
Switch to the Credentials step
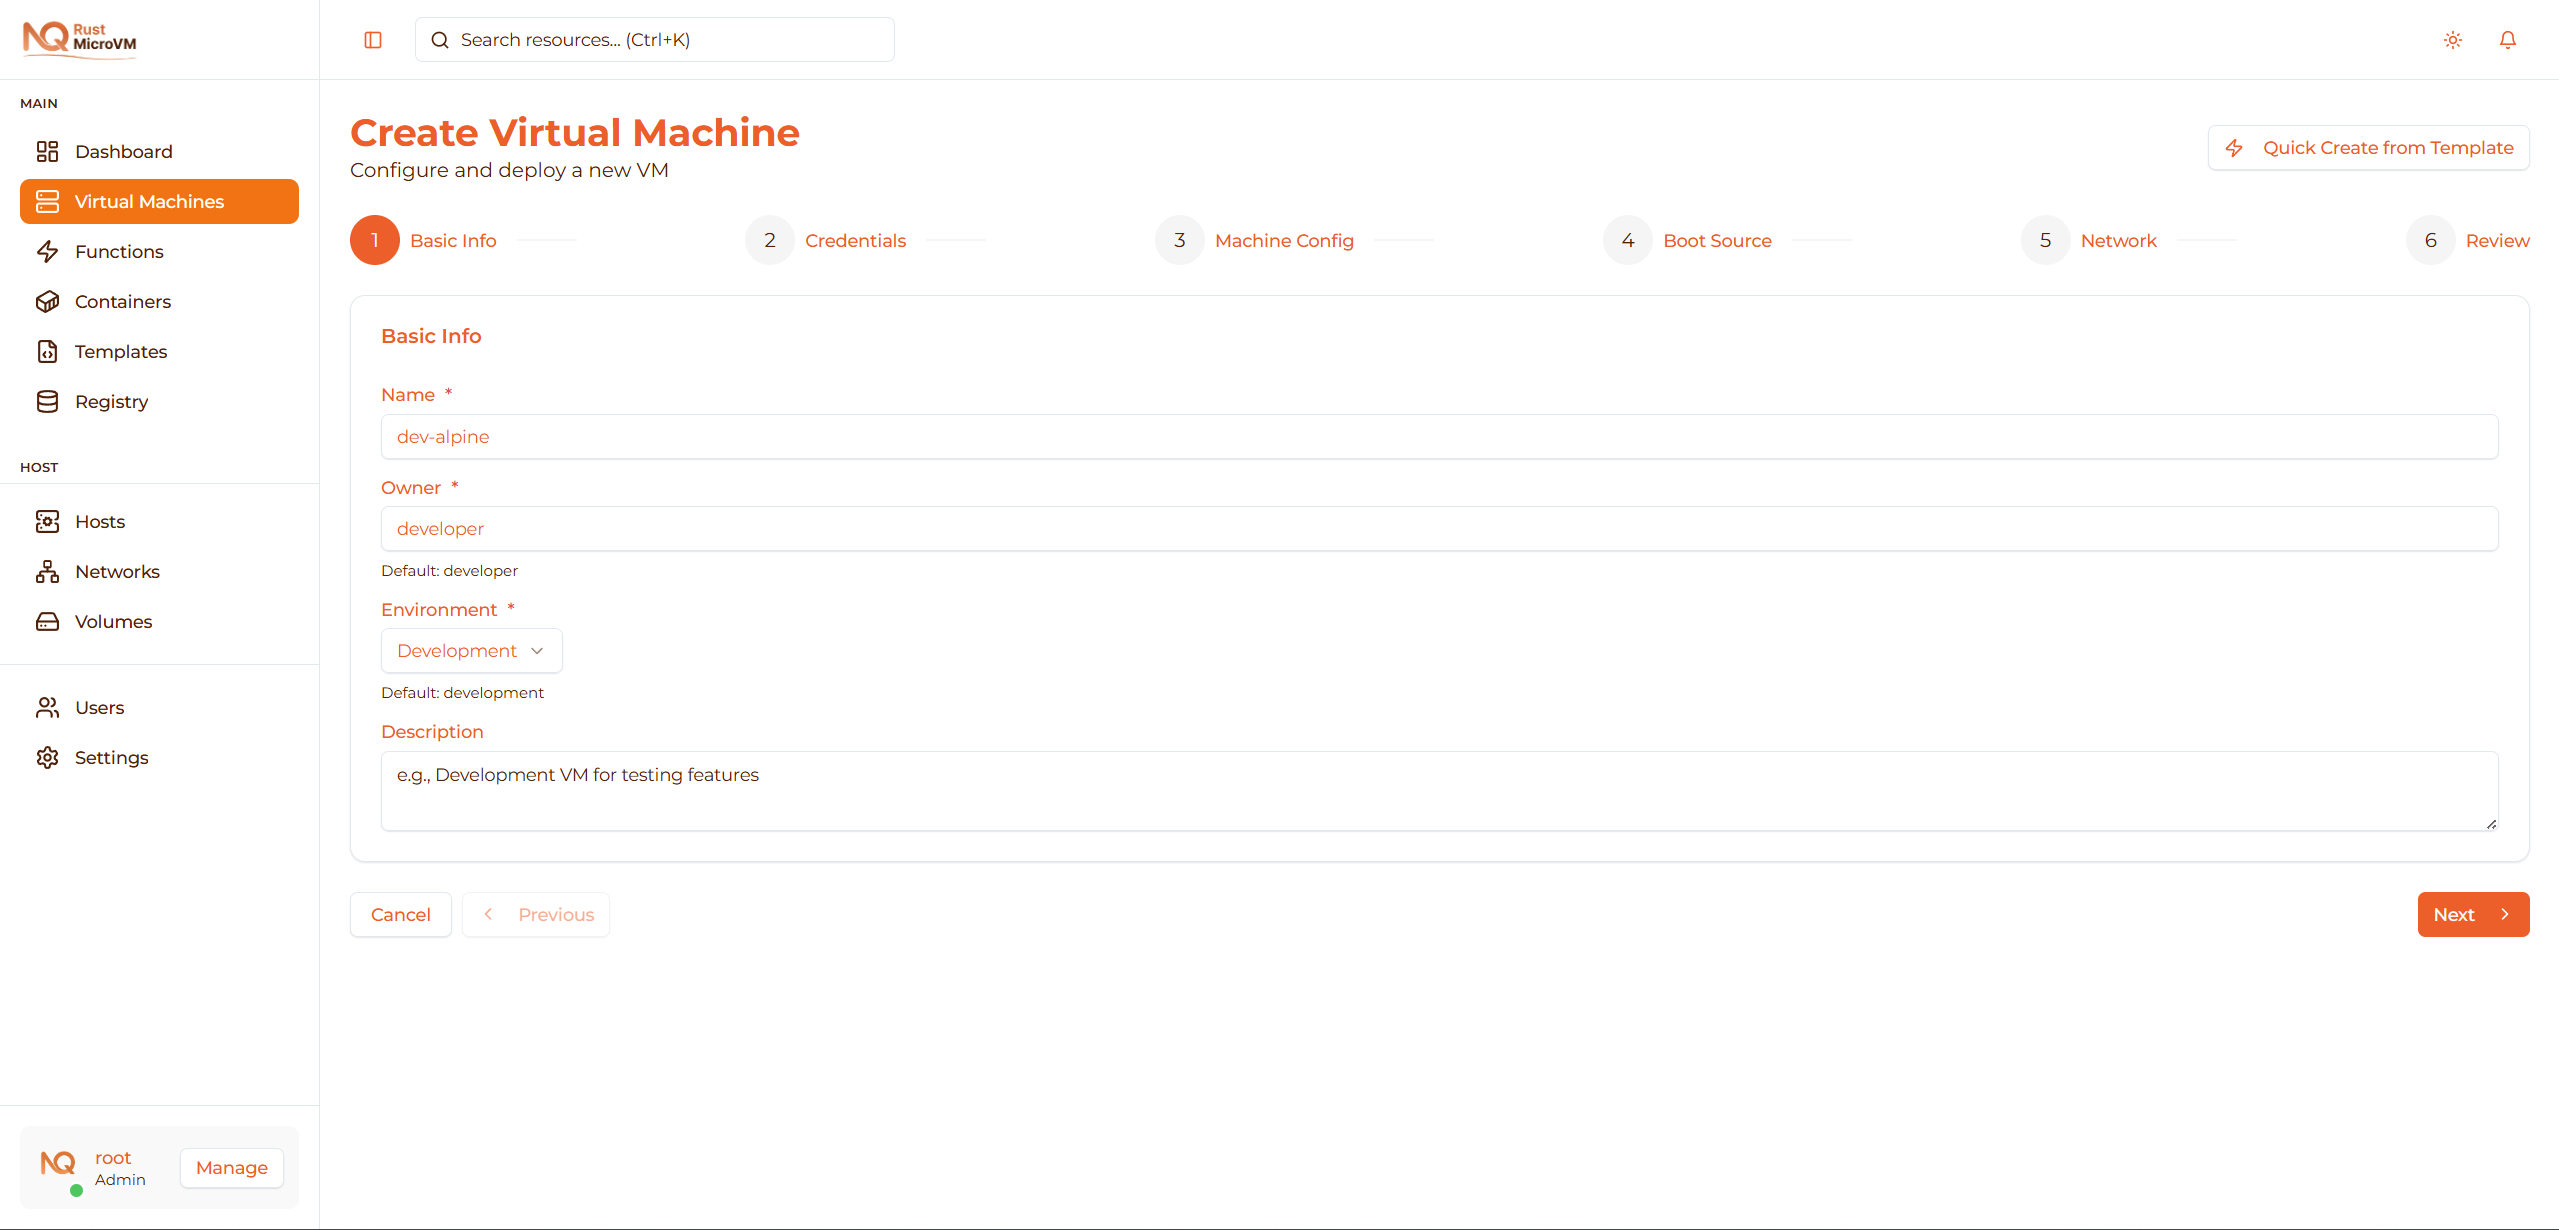tap(855, 240)
